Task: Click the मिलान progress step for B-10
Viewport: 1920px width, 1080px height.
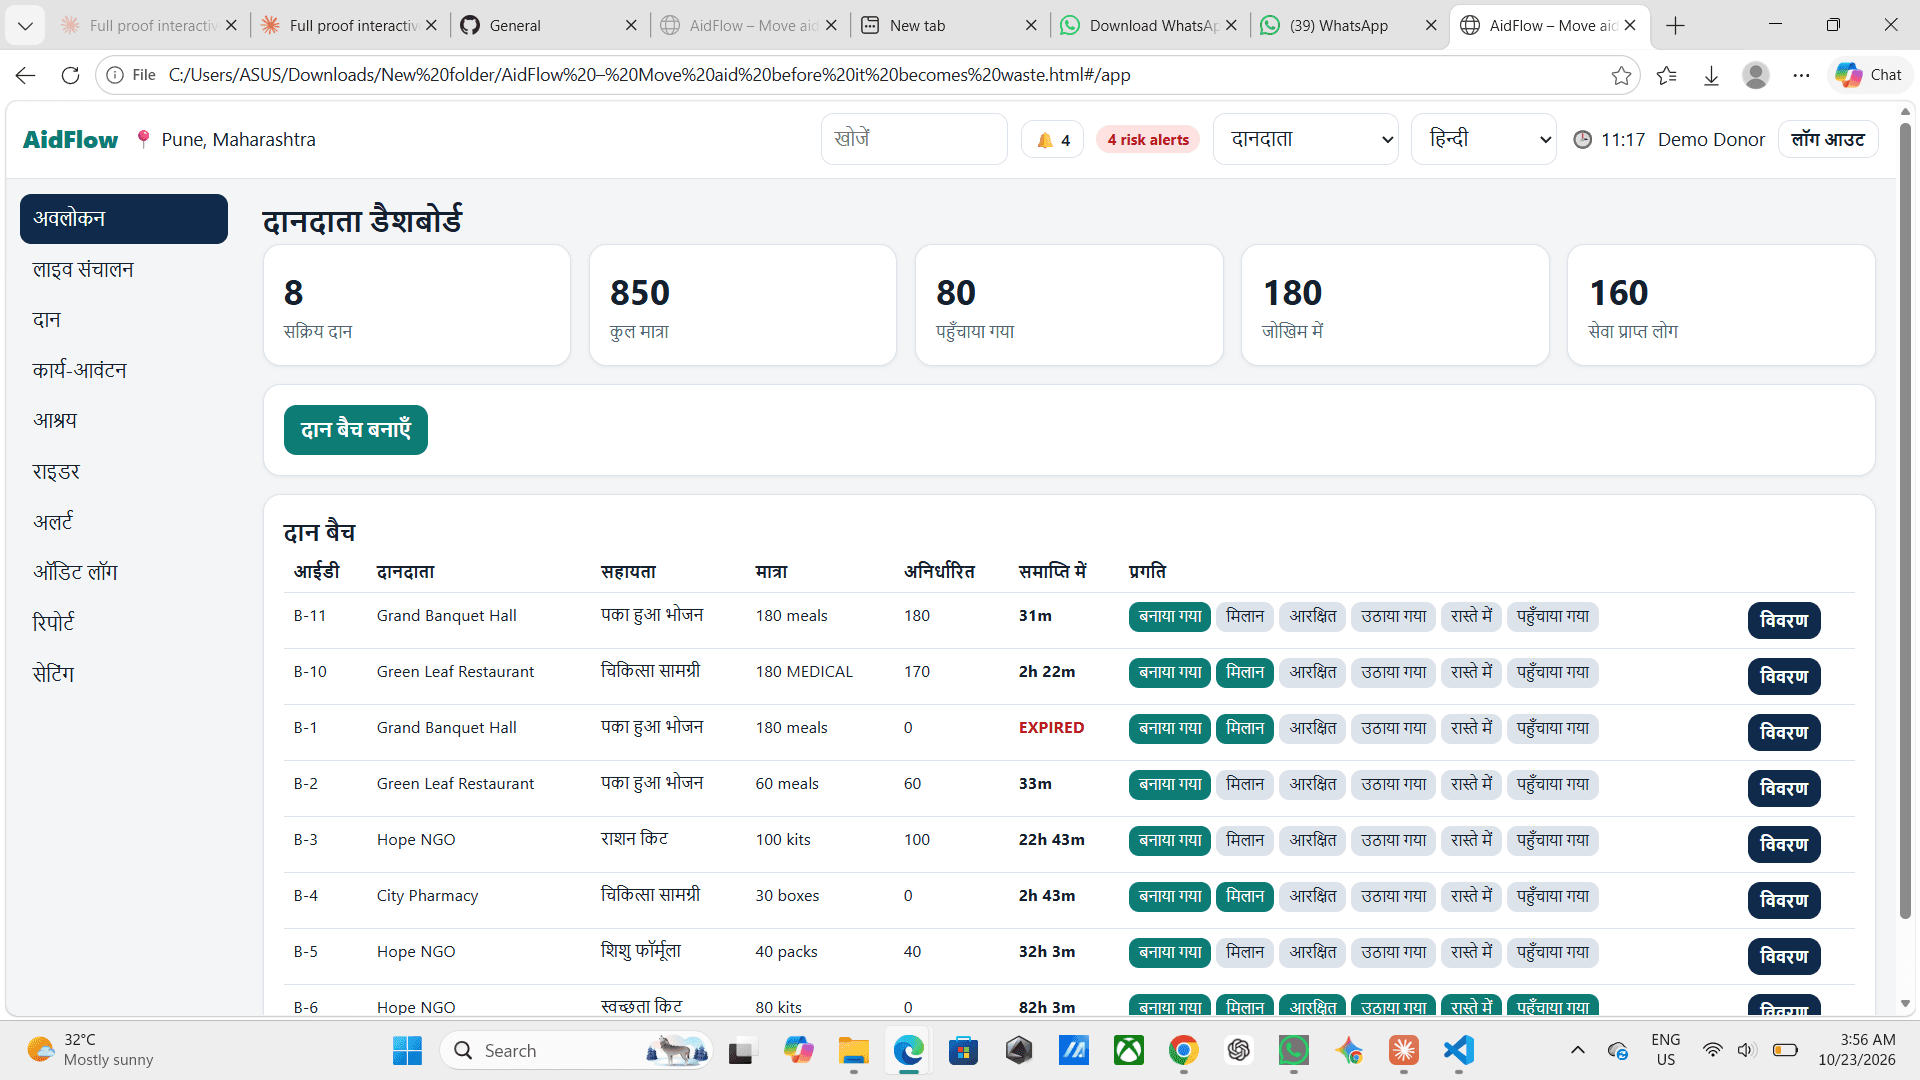Action: click(1245, 673)
